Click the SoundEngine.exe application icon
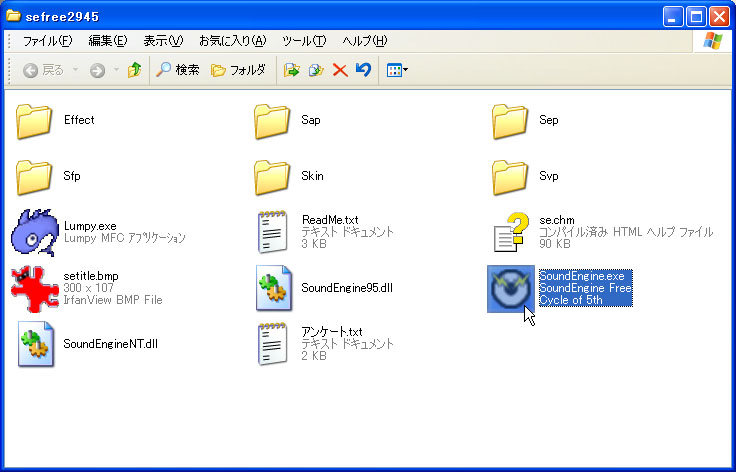The width and height of the screenshot is (736, 472). [x=511, y=289]
